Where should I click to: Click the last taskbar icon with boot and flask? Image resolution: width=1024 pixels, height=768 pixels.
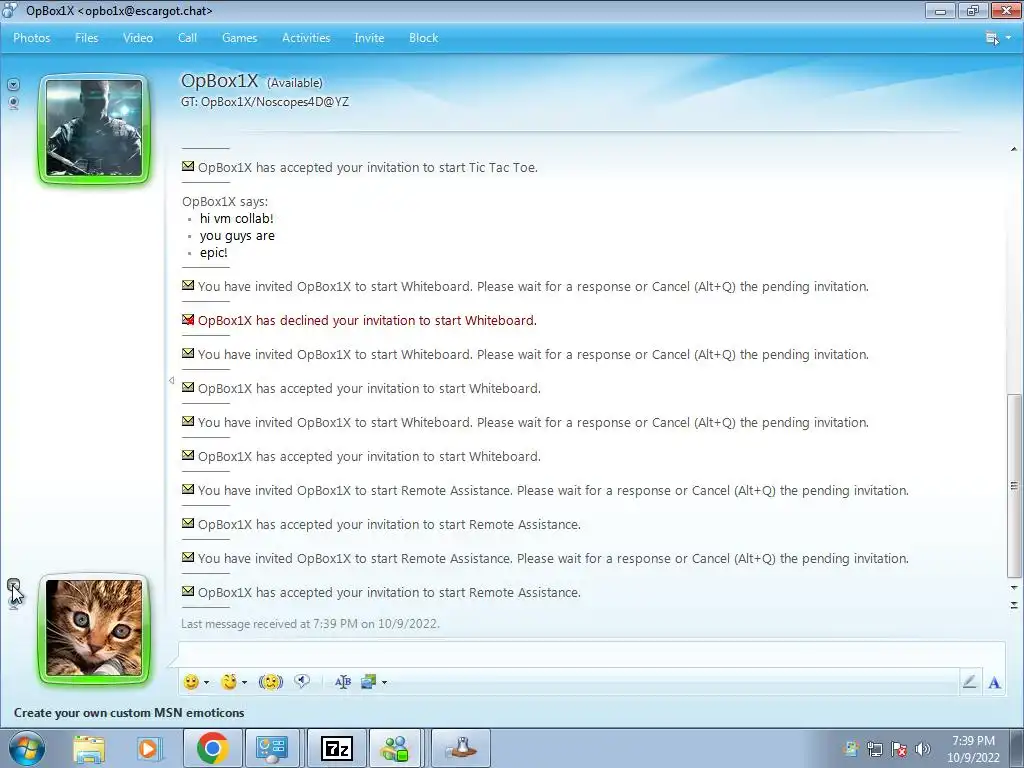(461, 748)
